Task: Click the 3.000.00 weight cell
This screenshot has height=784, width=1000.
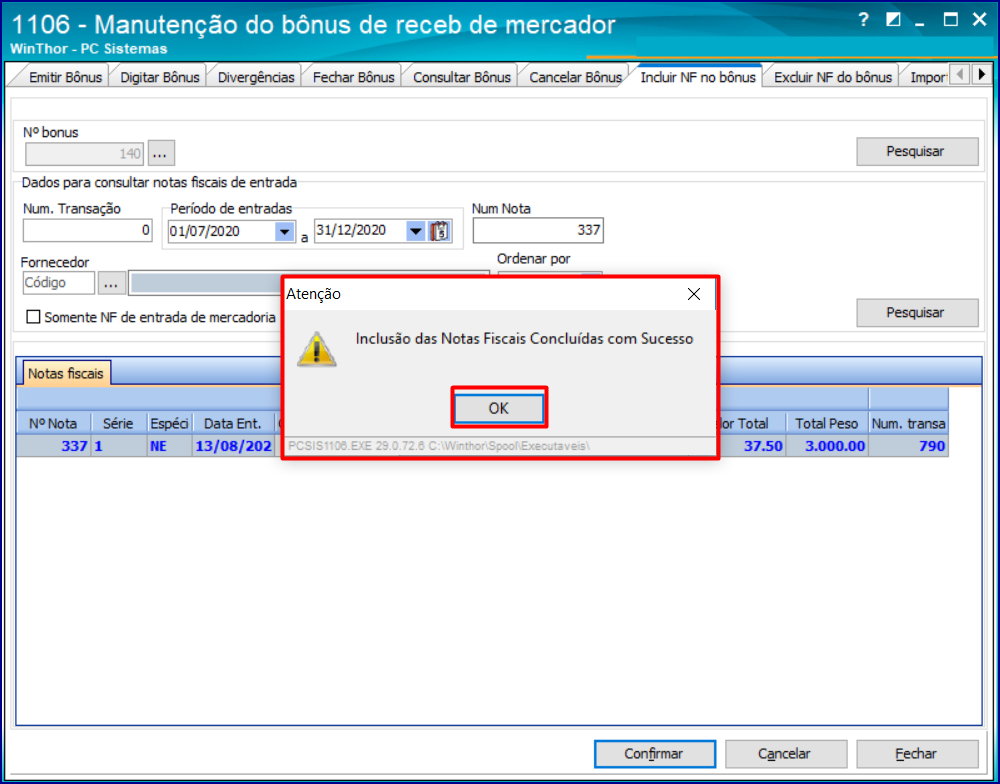Action: coord(827,446)
